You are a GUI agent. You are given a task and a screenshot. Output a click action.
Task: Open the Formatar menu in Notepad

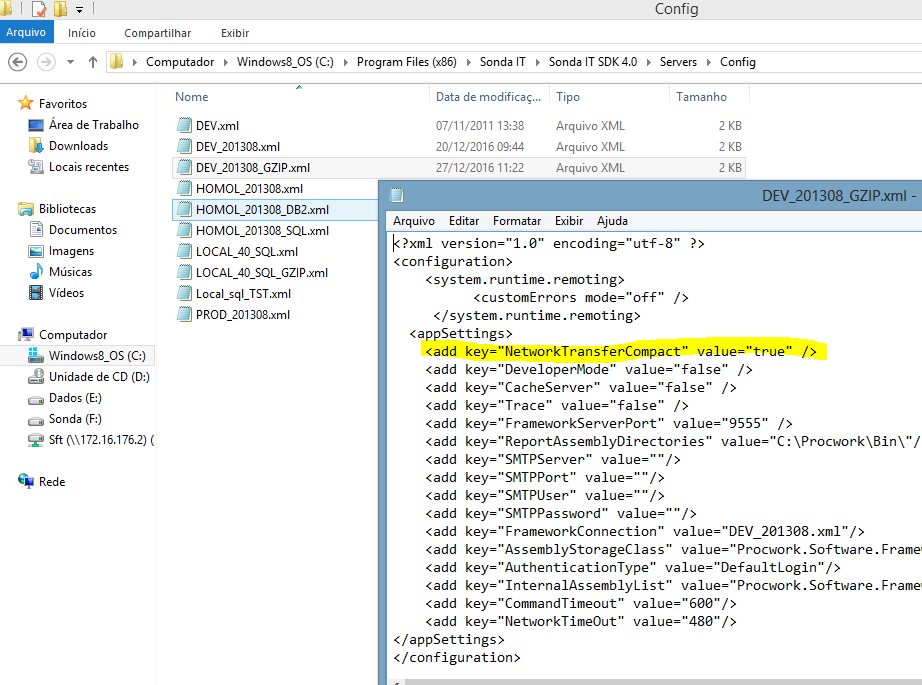click(517, 221)
